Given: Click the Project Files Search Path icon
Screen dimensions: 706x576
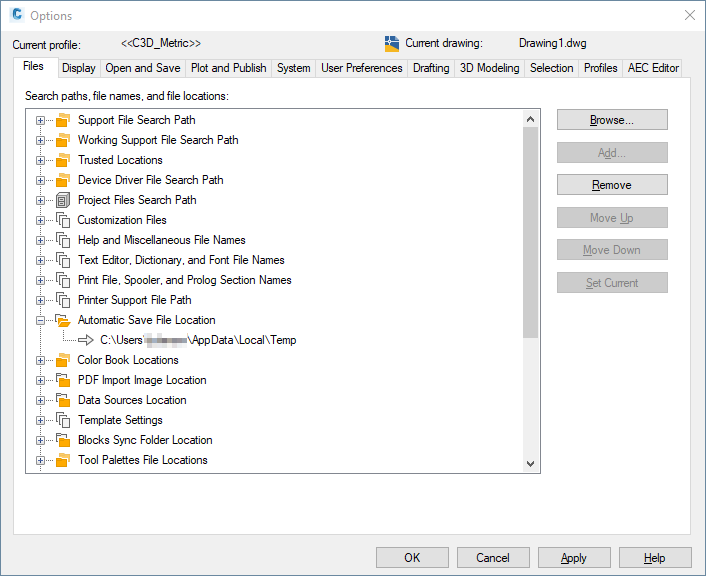Looking at the screenshot, I should pyautogui.click(x=63, y=200).
